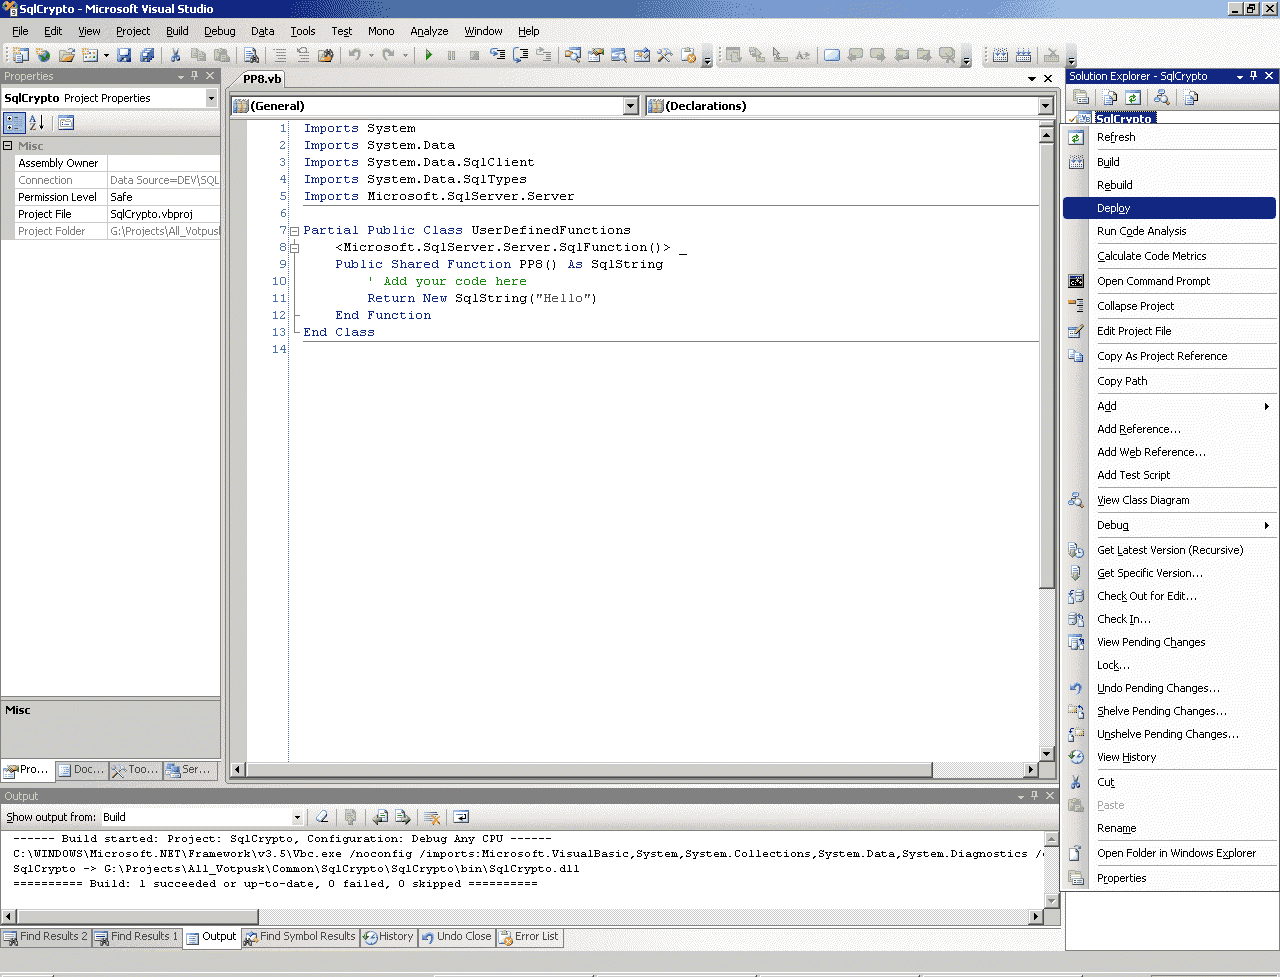Click Show All Files icon in Solution Explorer
The image size is (1280, 977).
1110,97
